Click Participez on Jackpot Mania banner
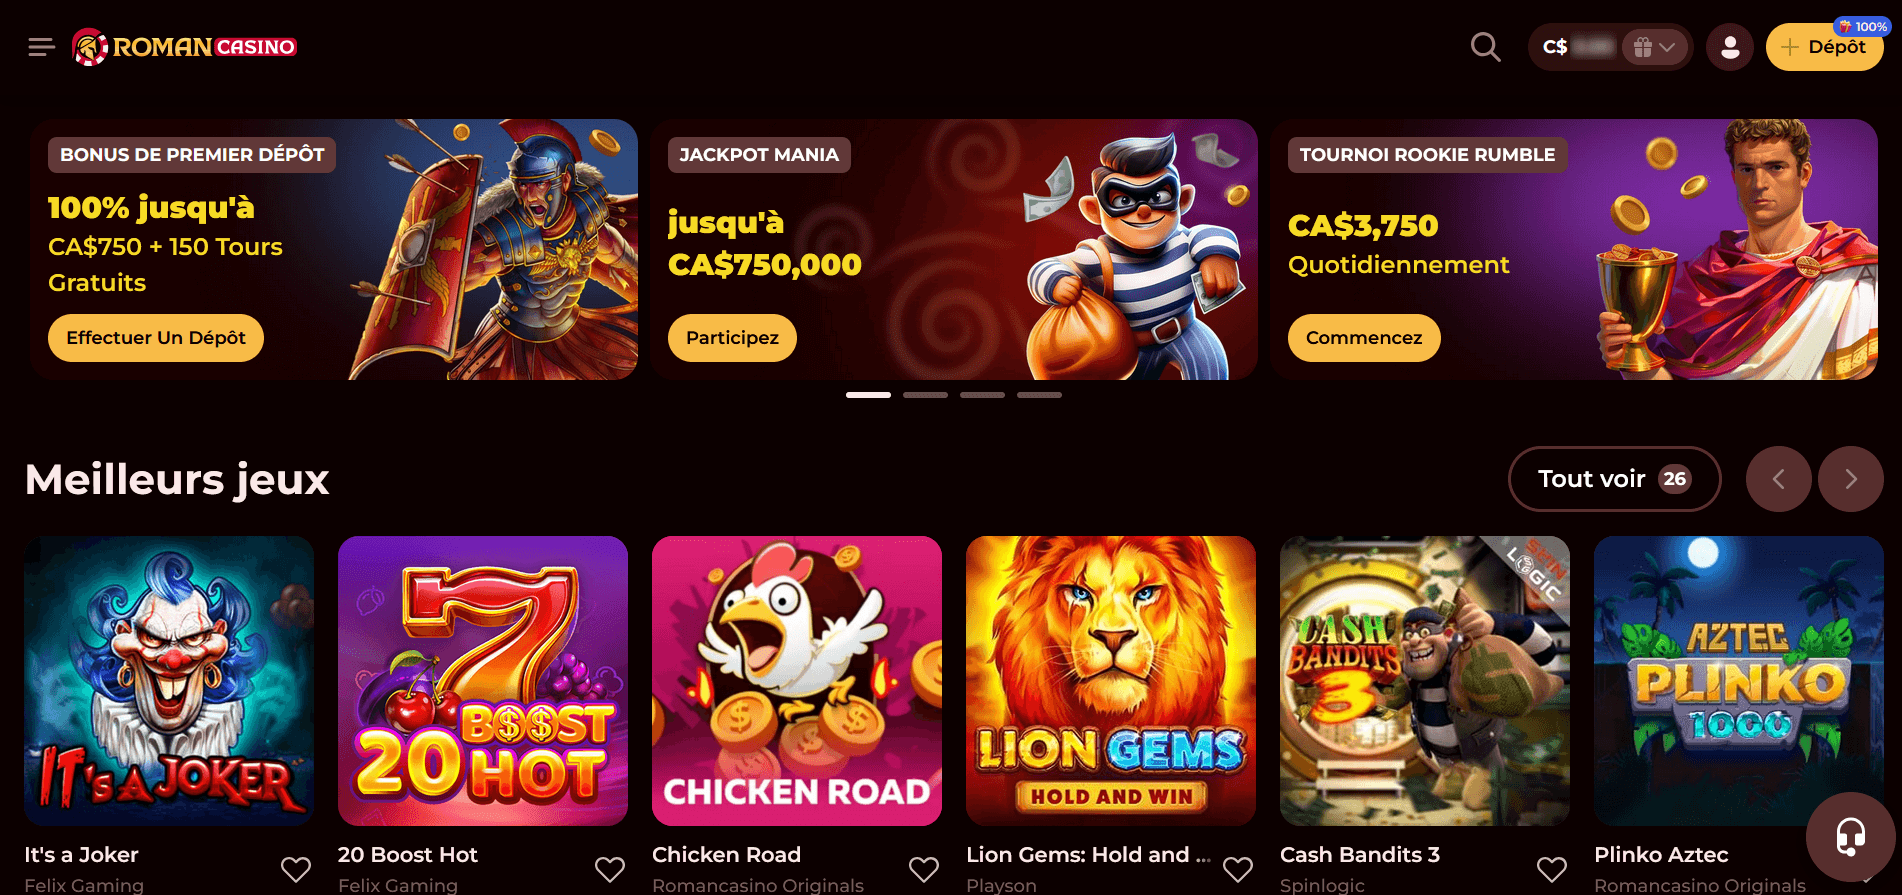1902x895 pixels. (x=732, y=338)
